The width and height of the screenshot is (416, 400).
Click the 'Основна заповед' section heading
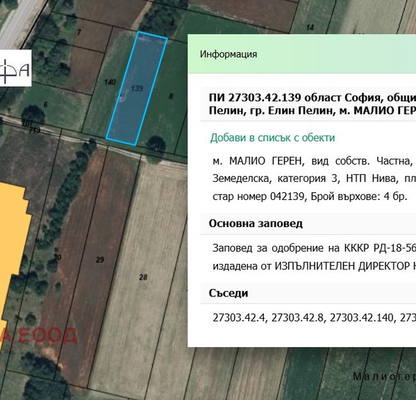256,223
